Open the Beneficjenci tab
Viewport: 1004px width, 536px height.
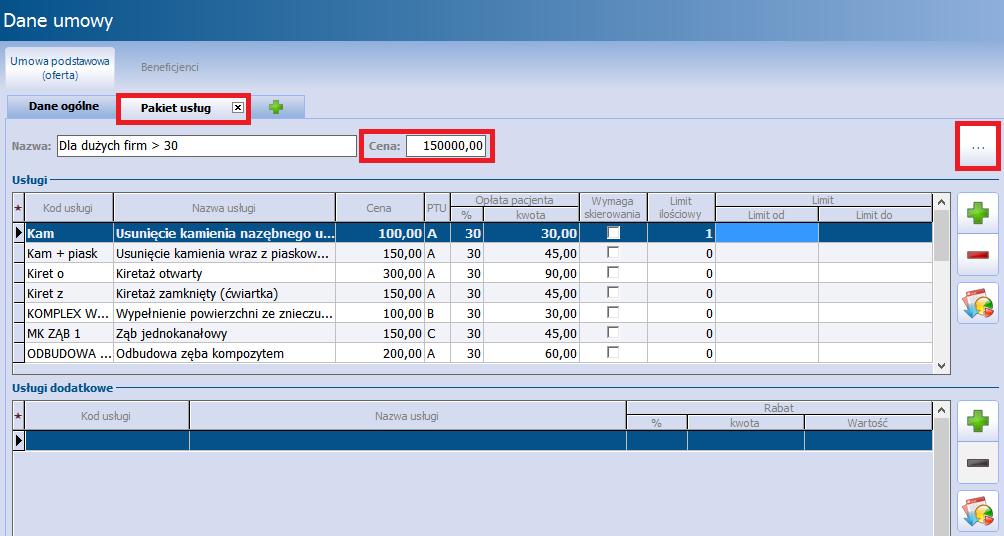tap(170, 67)
